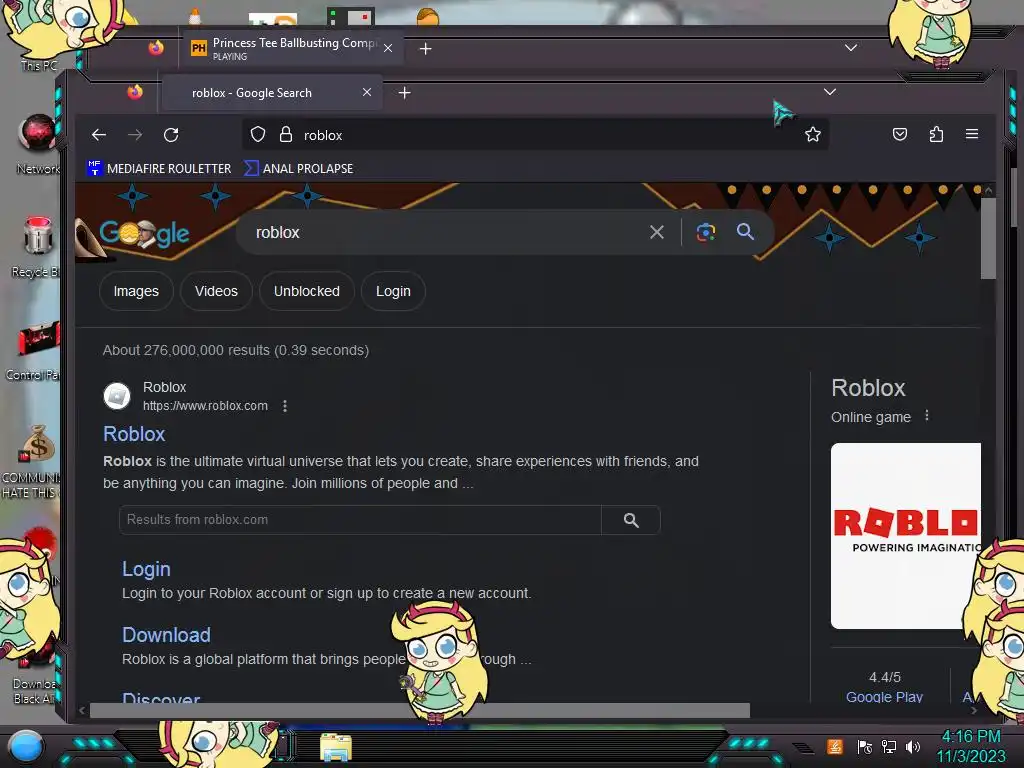Filter results by Videos
Screen dimensions: 1024x768
tap(216, 291)
